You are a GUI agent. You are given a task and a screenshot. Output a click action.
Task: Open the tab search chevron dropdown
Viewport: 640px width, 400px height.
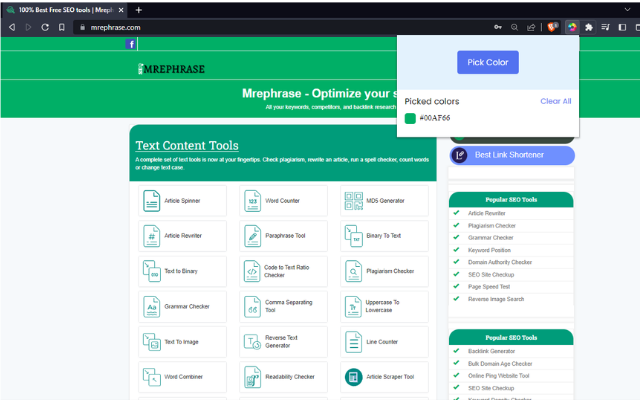pyautogui.click(x=627, y=9)
